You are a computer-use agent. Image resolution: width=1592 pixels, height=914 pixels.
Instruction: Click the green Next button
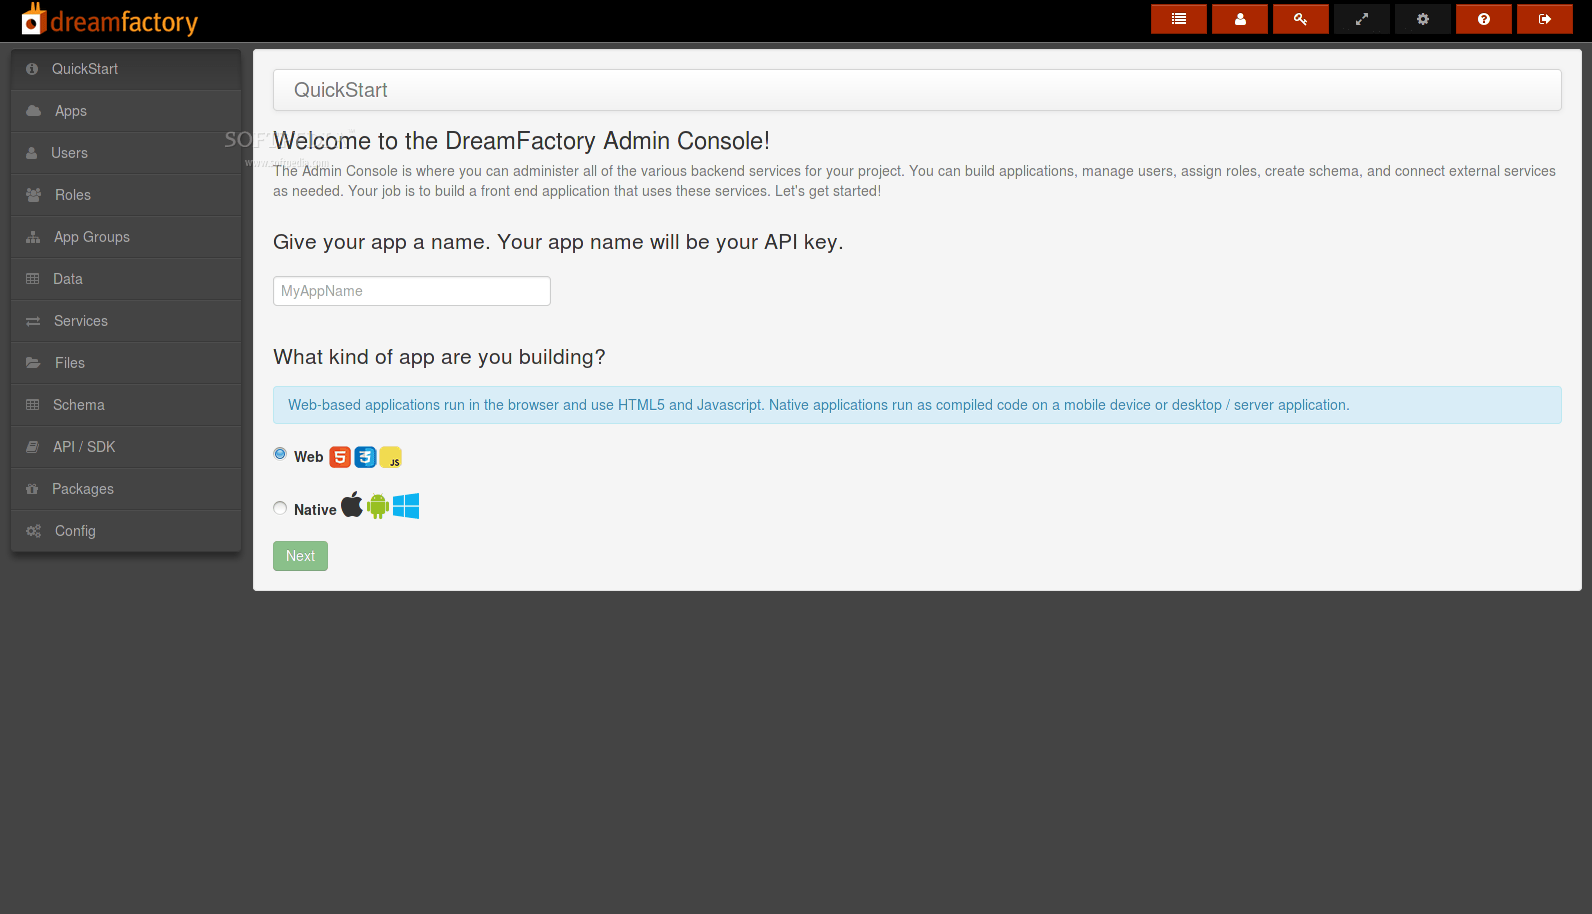tap(300, 556)
